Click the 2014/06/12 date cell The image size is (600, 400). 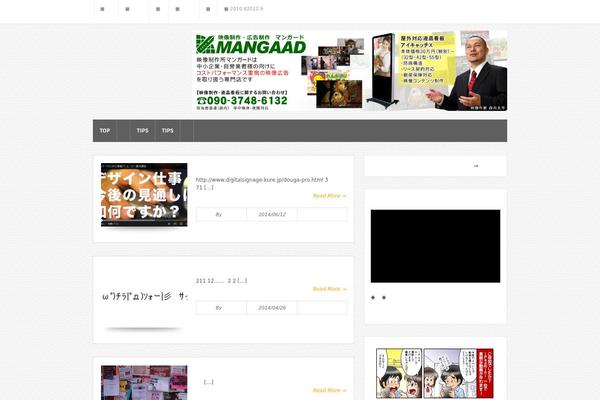click(272, 214)
